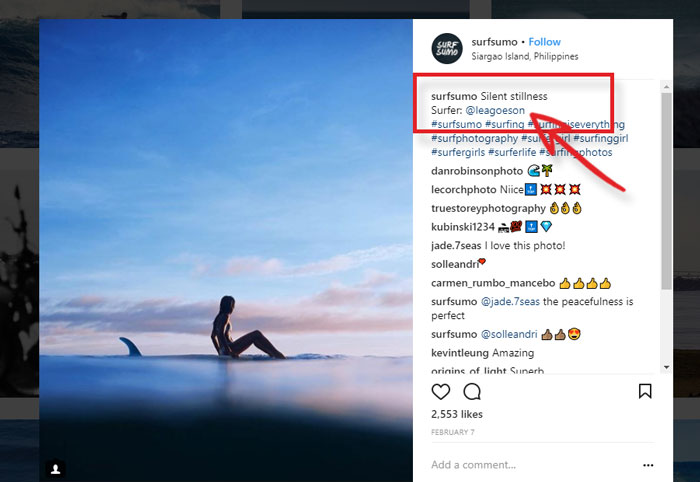Image resolution: width=700 pixels, height=482 pixels.
Task: View the 2,553 likes list
Action: [x=457, y=414]
